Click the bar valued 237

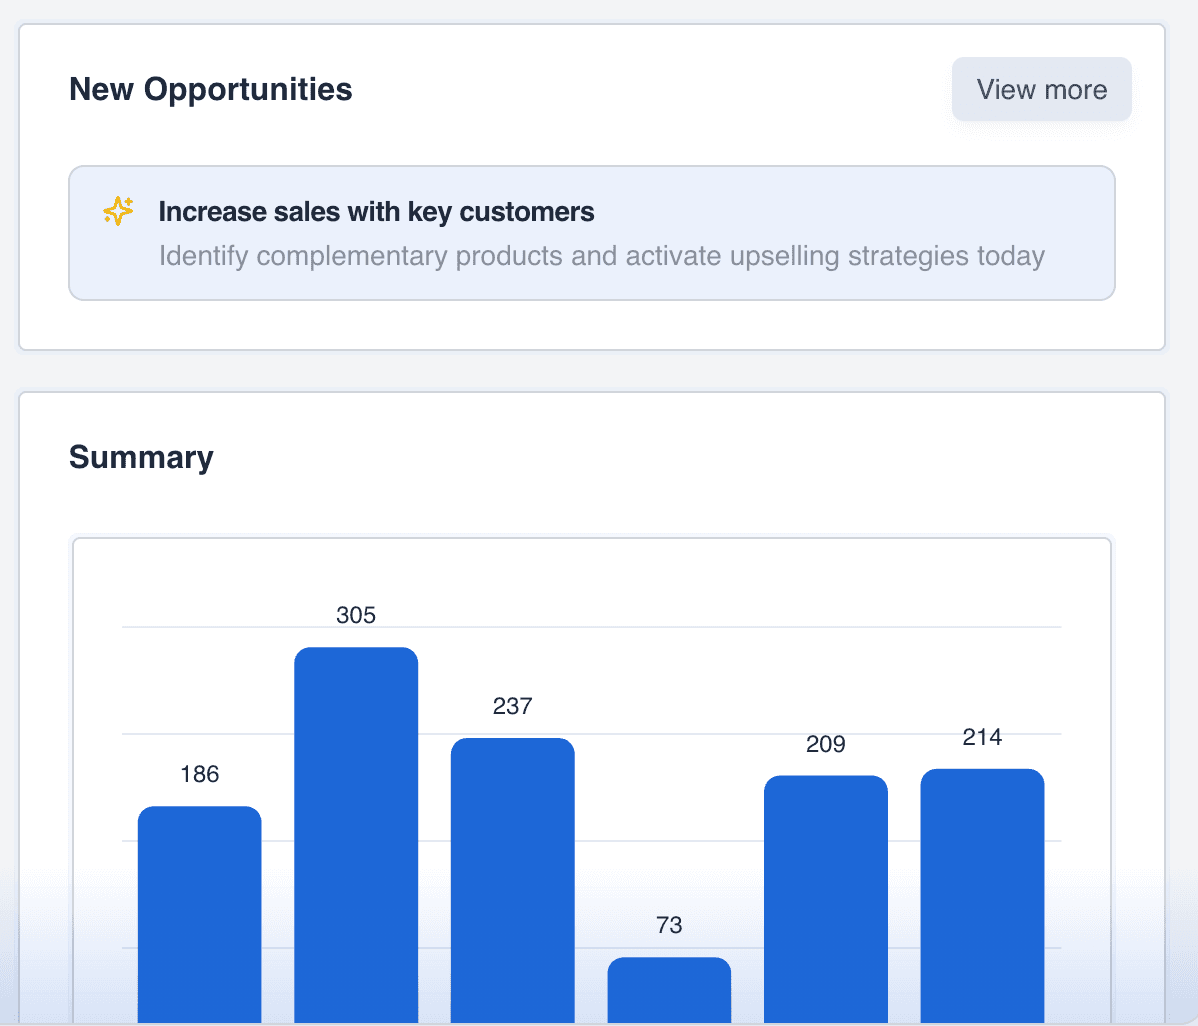[512, 875]
